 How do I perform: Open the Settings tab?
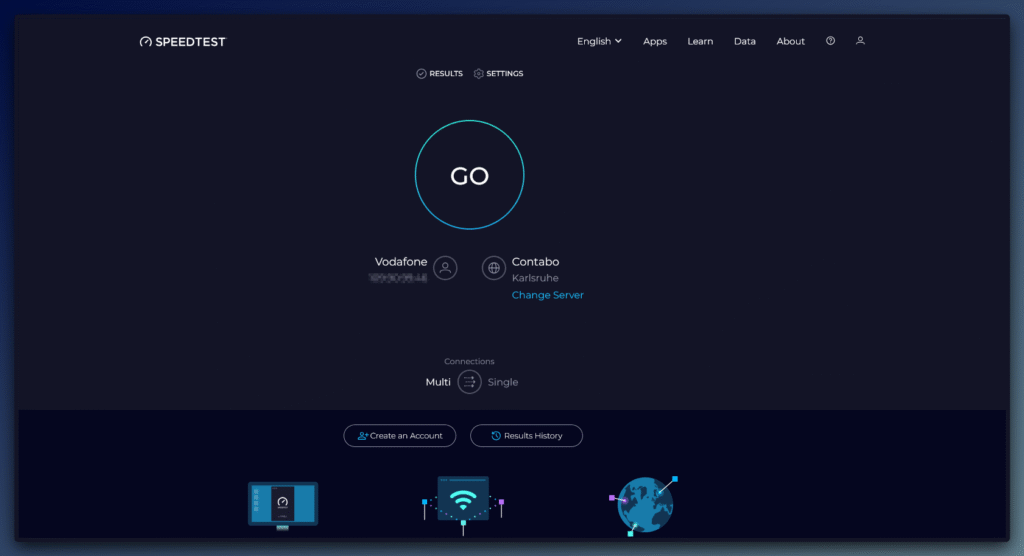(x=499, y=74)
